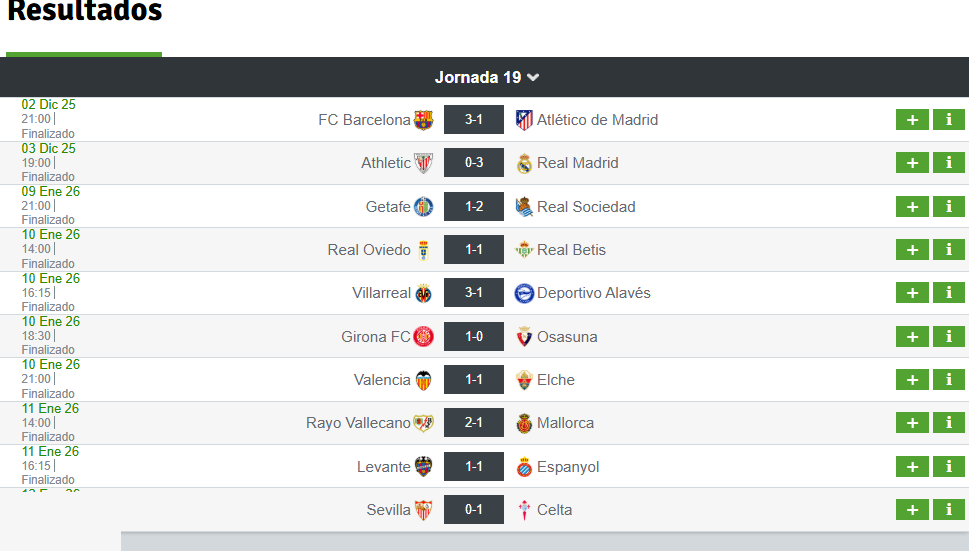Expand Barcelona vs Atlético with plus button
The width and height of the screenshot is (969, 551).
(912, 120)
